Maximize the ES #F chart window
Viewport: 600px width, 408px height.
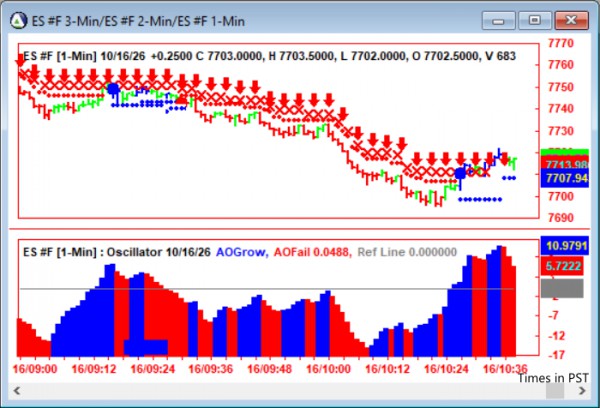[x=535, y=20]
